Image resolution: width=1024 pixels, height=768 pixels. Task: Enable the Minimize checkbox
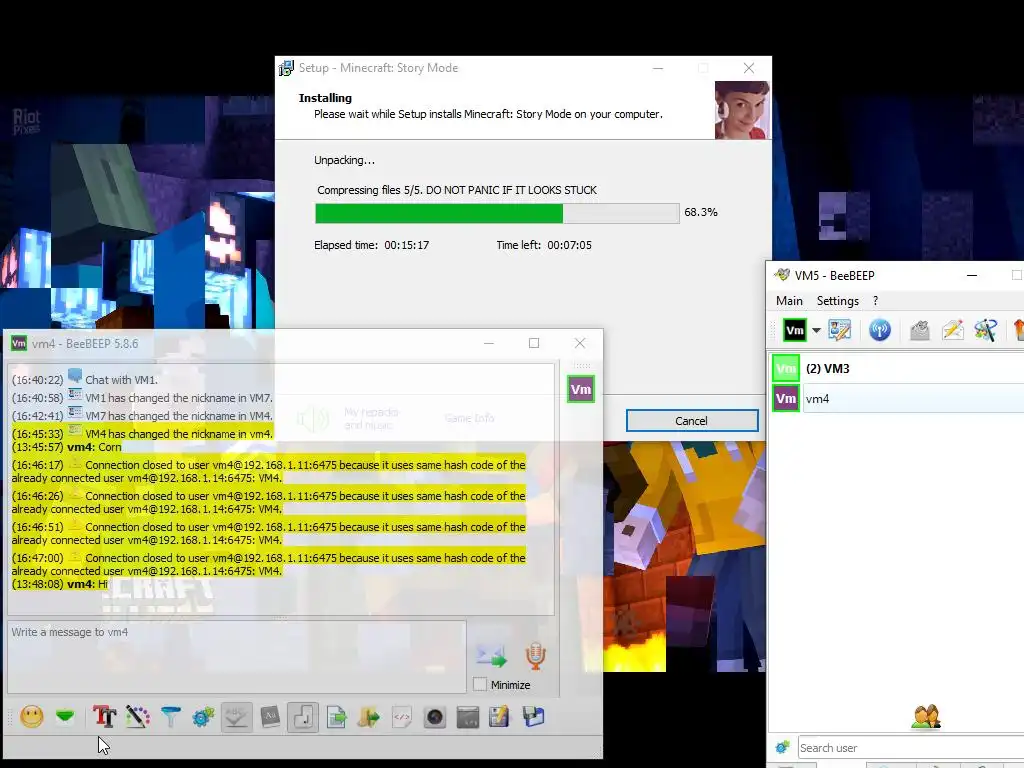480,684
